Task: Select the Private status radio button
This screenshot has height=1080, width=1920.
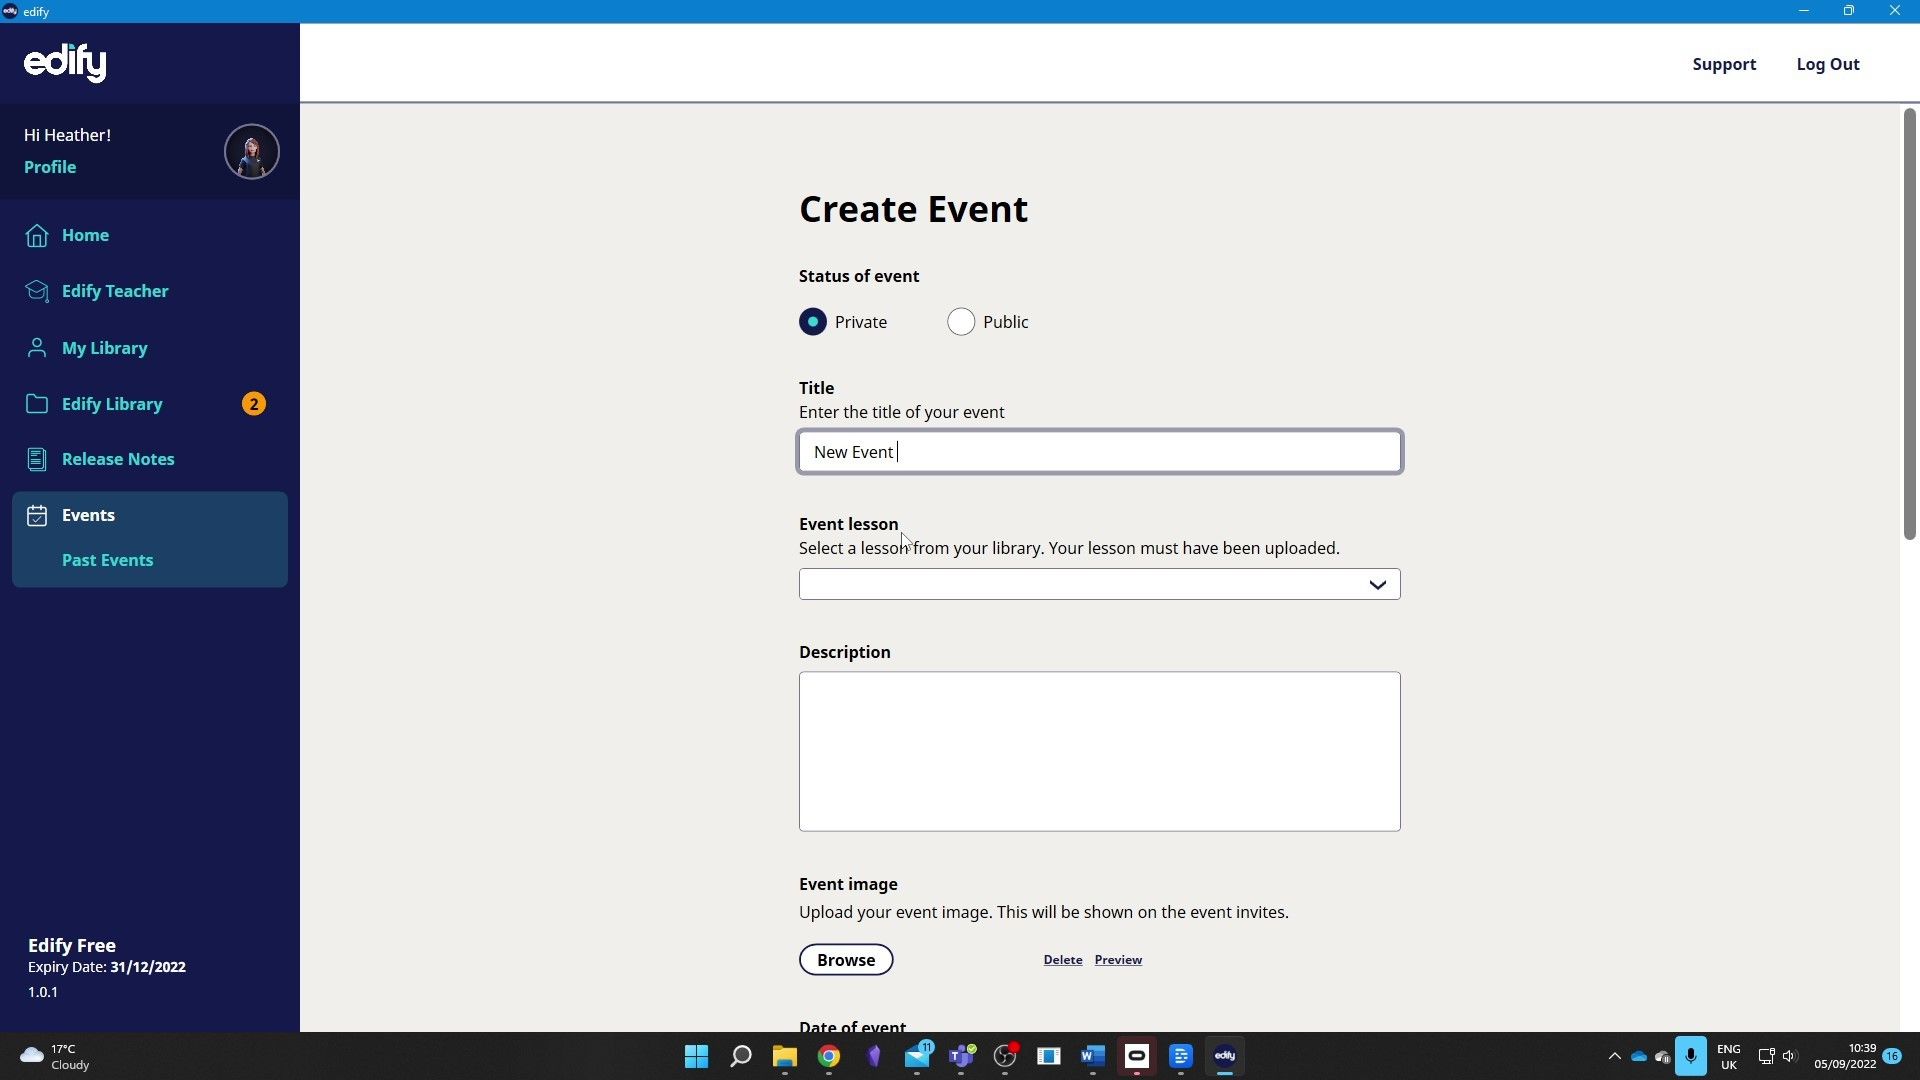Action: pos(813,322)
